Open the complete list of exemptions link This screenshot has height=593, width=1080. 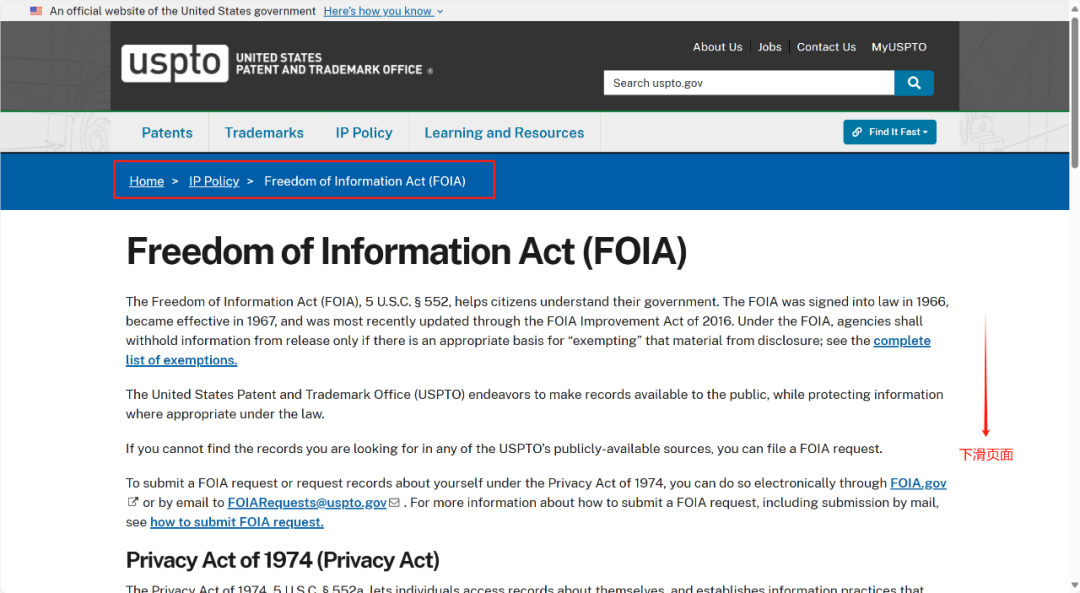pos(181,360)
